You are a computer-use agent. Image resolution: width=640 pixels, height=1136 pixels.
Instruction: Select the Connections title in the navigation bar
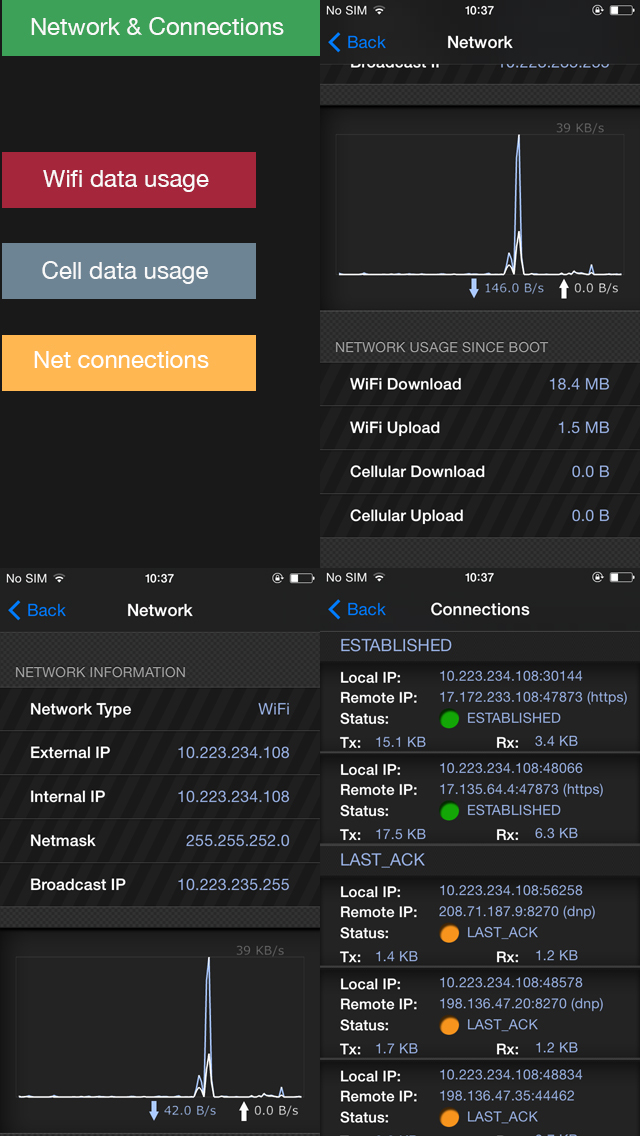(479, 610)
